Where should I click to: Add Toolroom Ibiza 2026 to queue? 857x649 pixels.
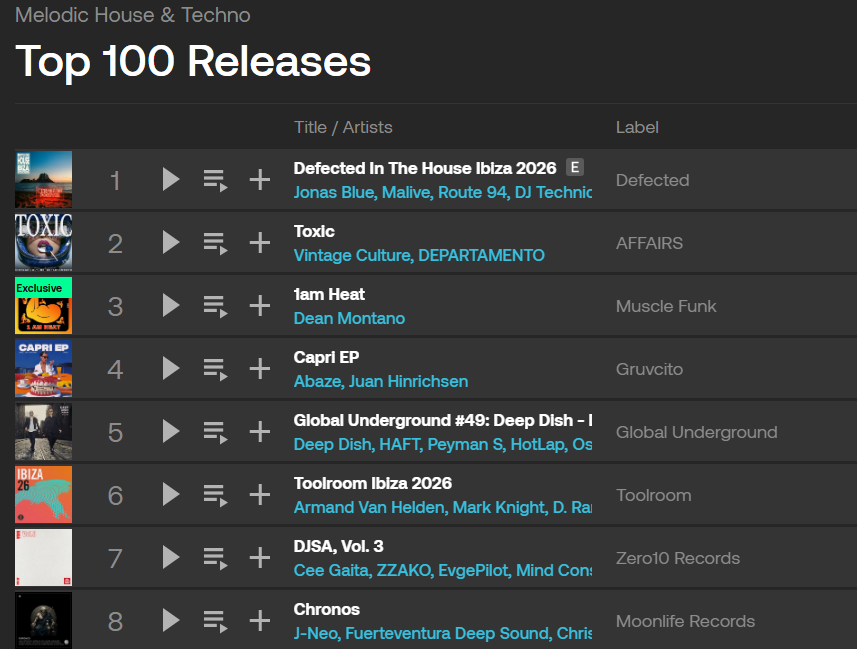[x=215, y=495]
